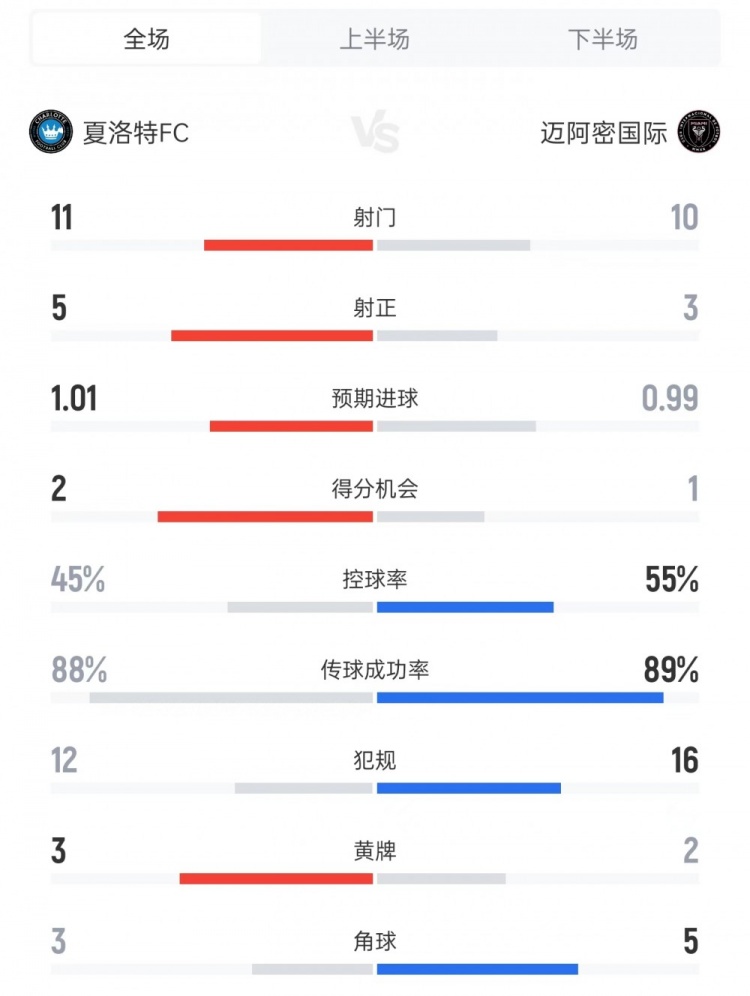Select the 预期进球 (expected goals) stat
The image size is (750, 996).
click(375, 398)
